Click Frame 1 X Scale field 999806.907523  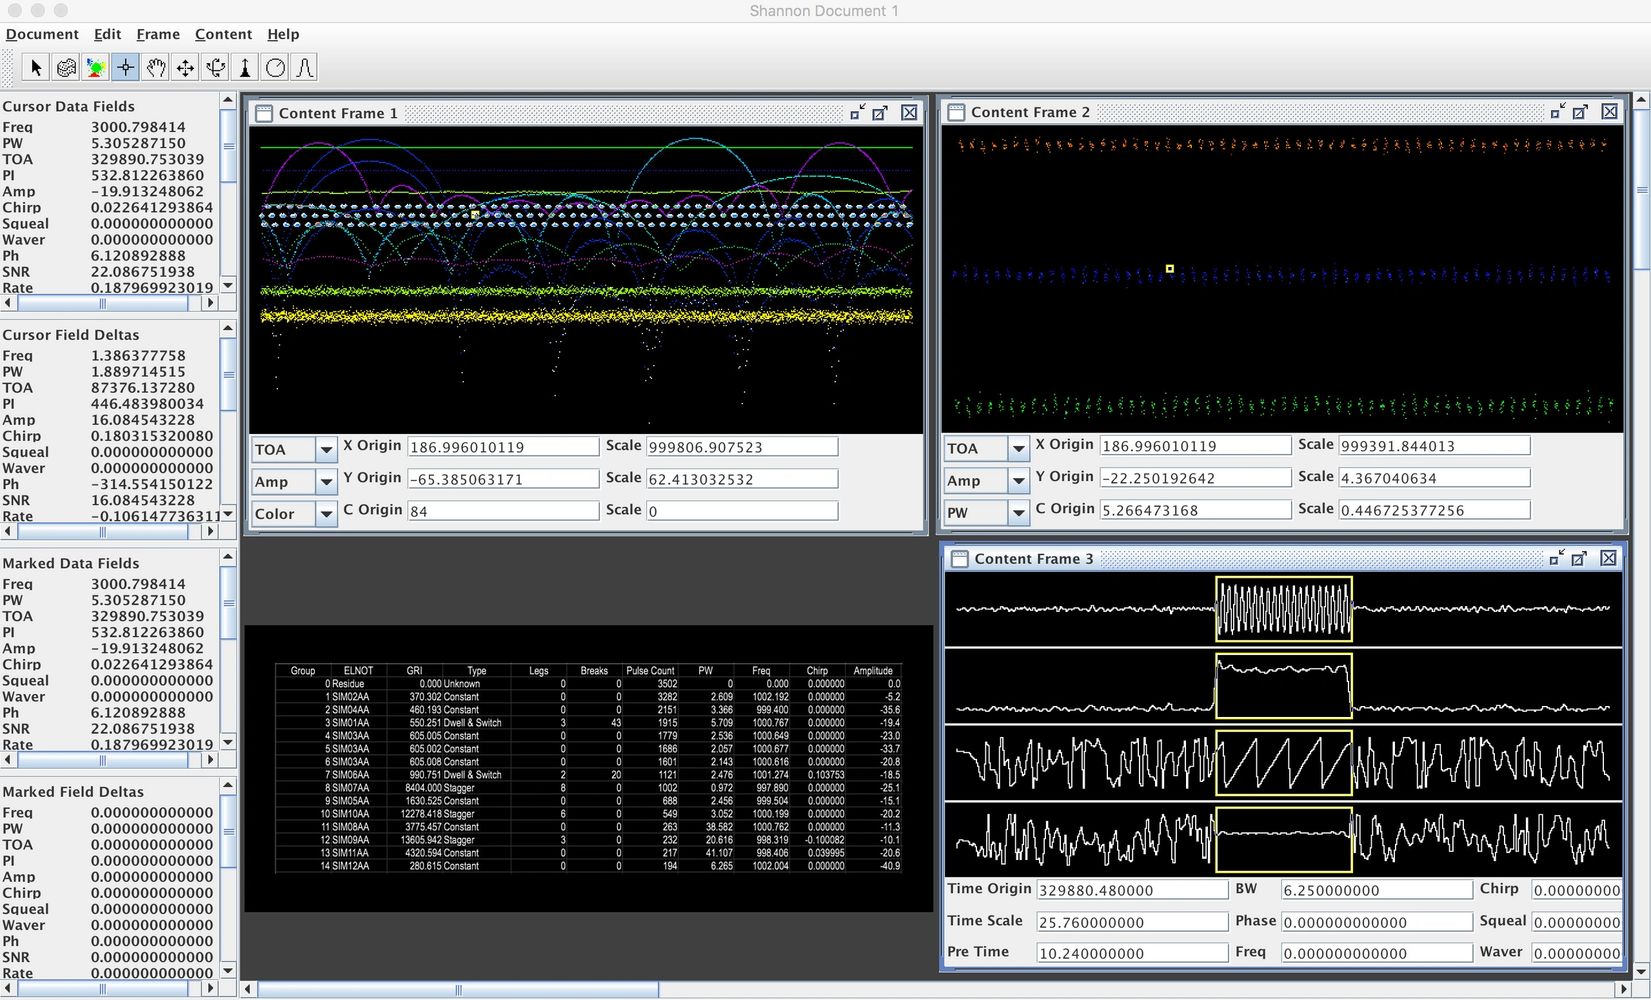(742, 447)
